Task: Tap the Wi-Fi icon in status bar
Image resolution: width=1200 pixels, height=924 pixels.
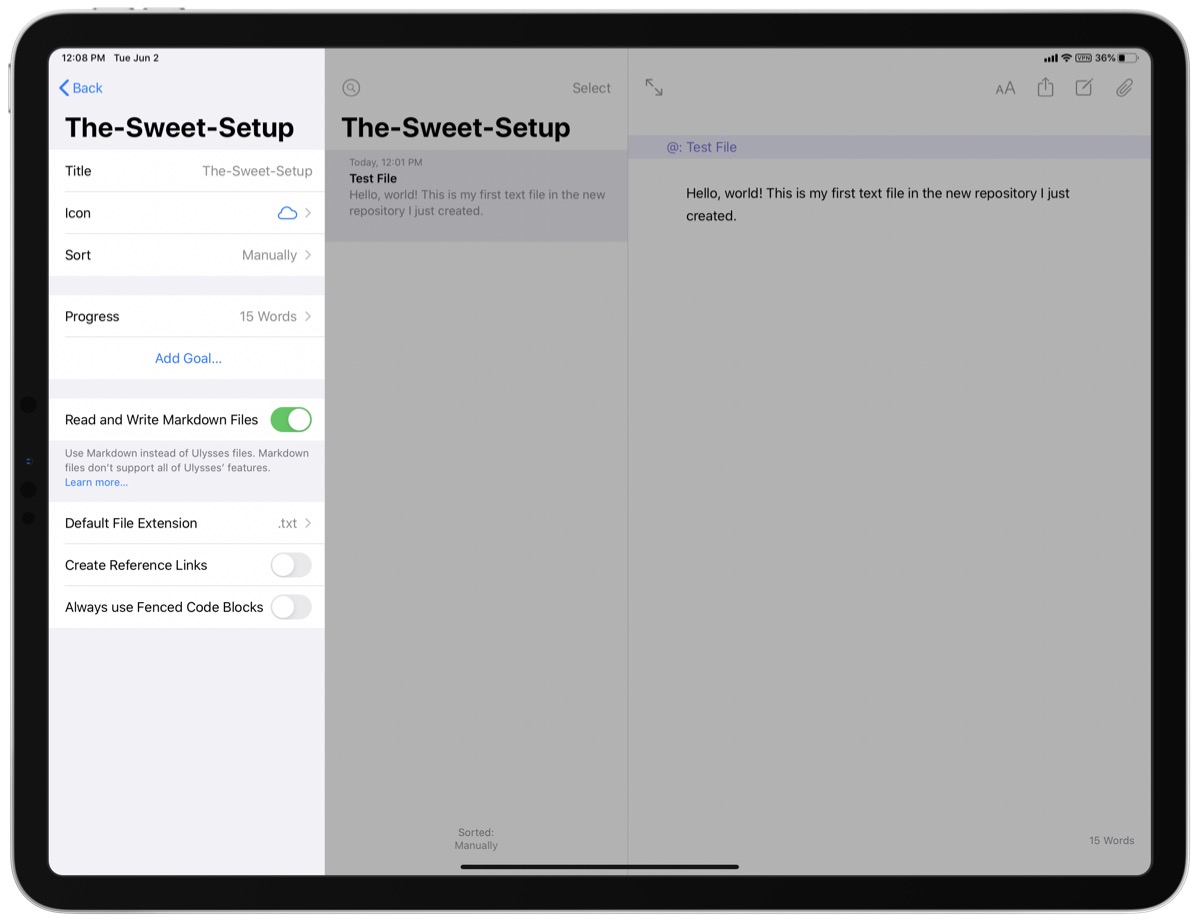Action: click(x=1066, y=58)
